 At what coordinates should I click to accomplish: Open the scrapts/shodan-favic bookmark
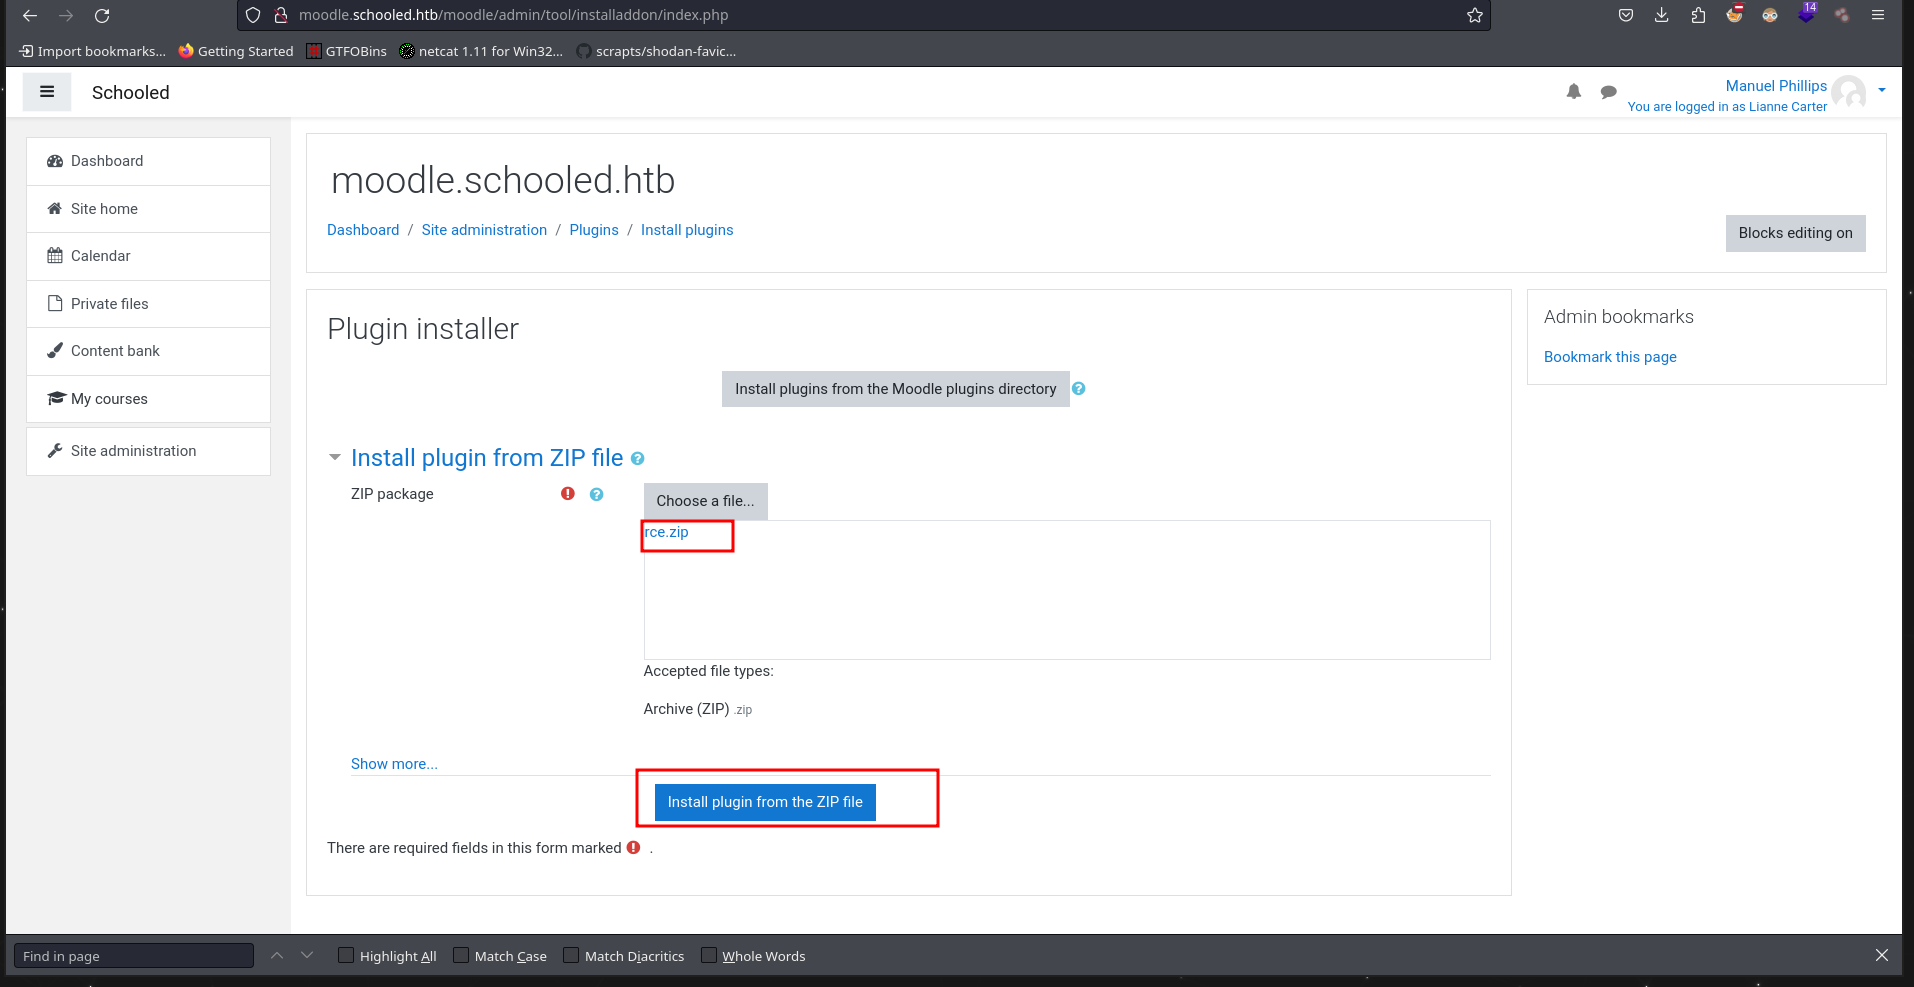(x=657, y=51)
